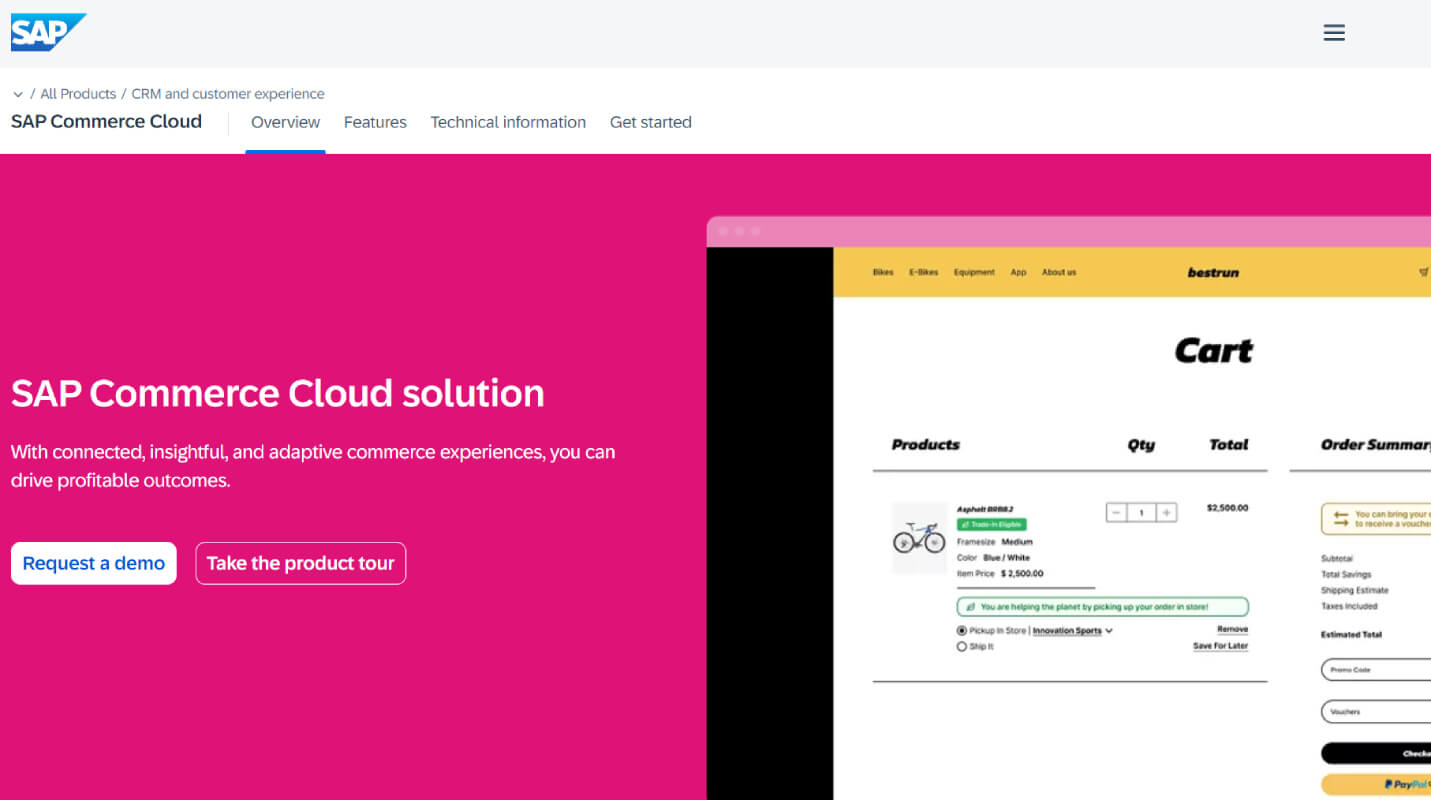Click the cart icon in demo header
This screenshot has height=800, width=1431.
[x=1424, y=272]
